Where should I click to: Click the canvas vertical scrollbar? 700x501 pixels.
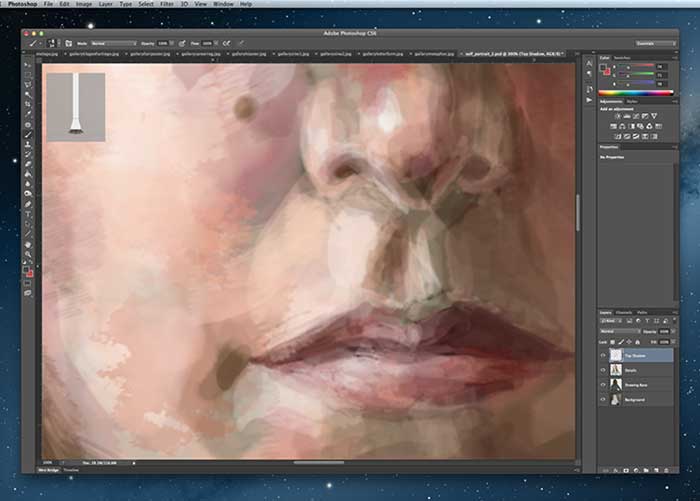point(578,213)
